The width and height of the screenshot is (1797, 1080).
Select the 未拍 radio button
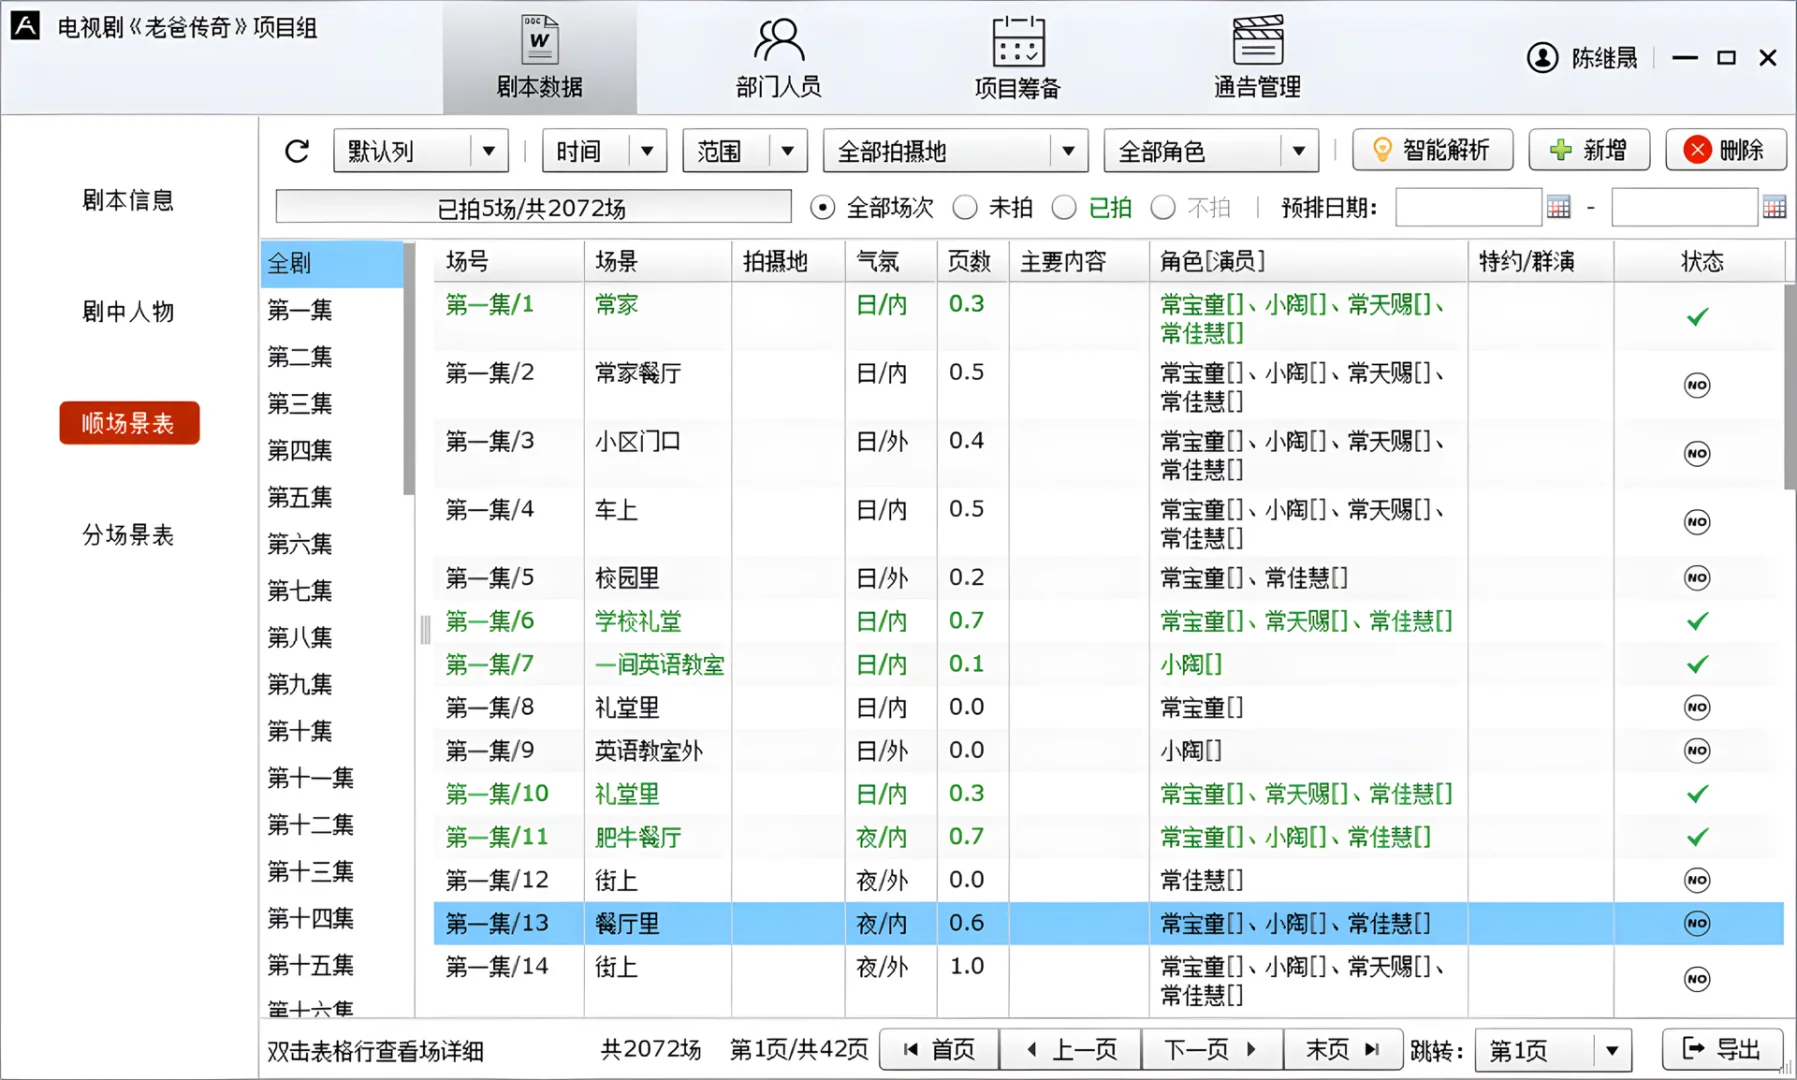[x=965, y=207]
